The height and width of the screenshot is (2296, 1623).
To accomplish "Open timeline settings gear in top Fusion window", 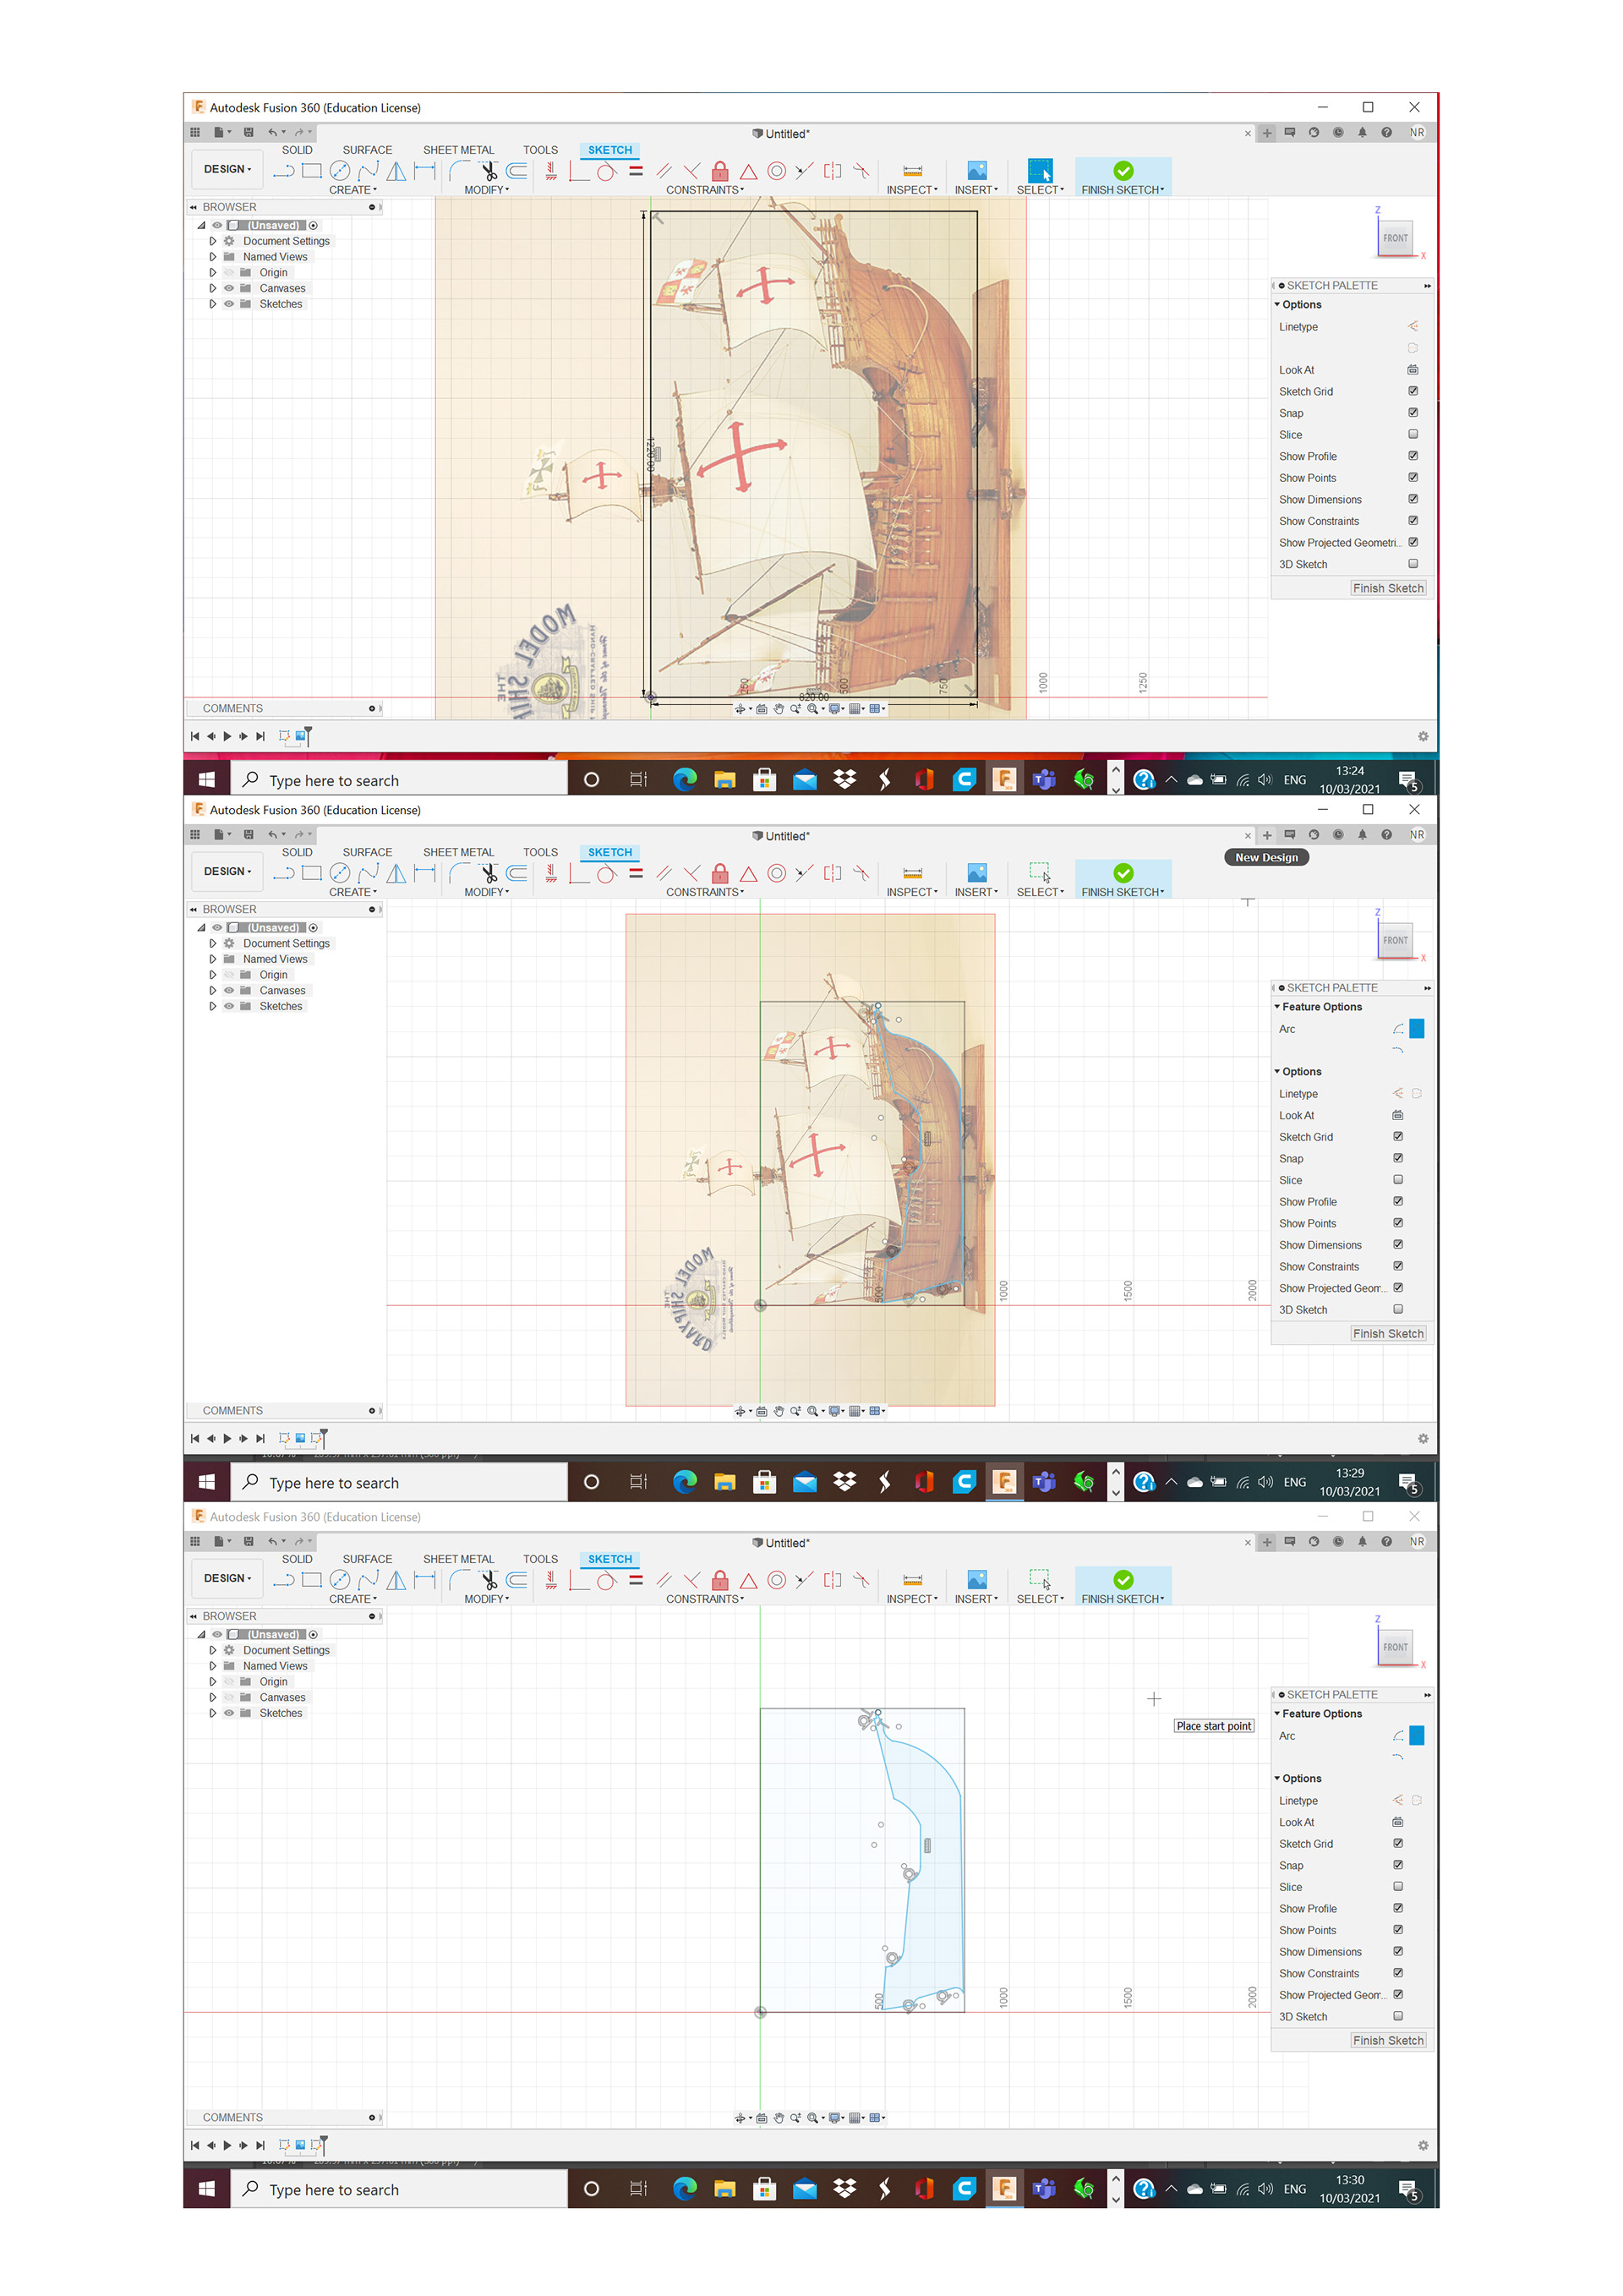I will point(1423,736).
